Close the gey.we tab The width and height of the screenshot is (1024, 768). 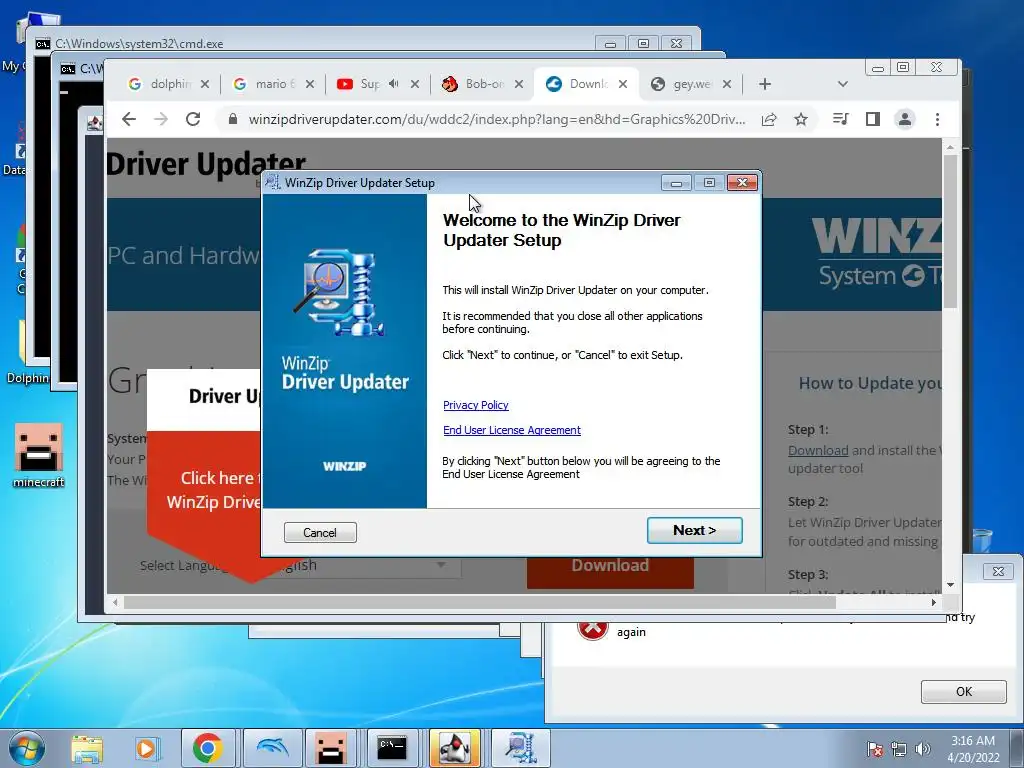coord(727,84)
